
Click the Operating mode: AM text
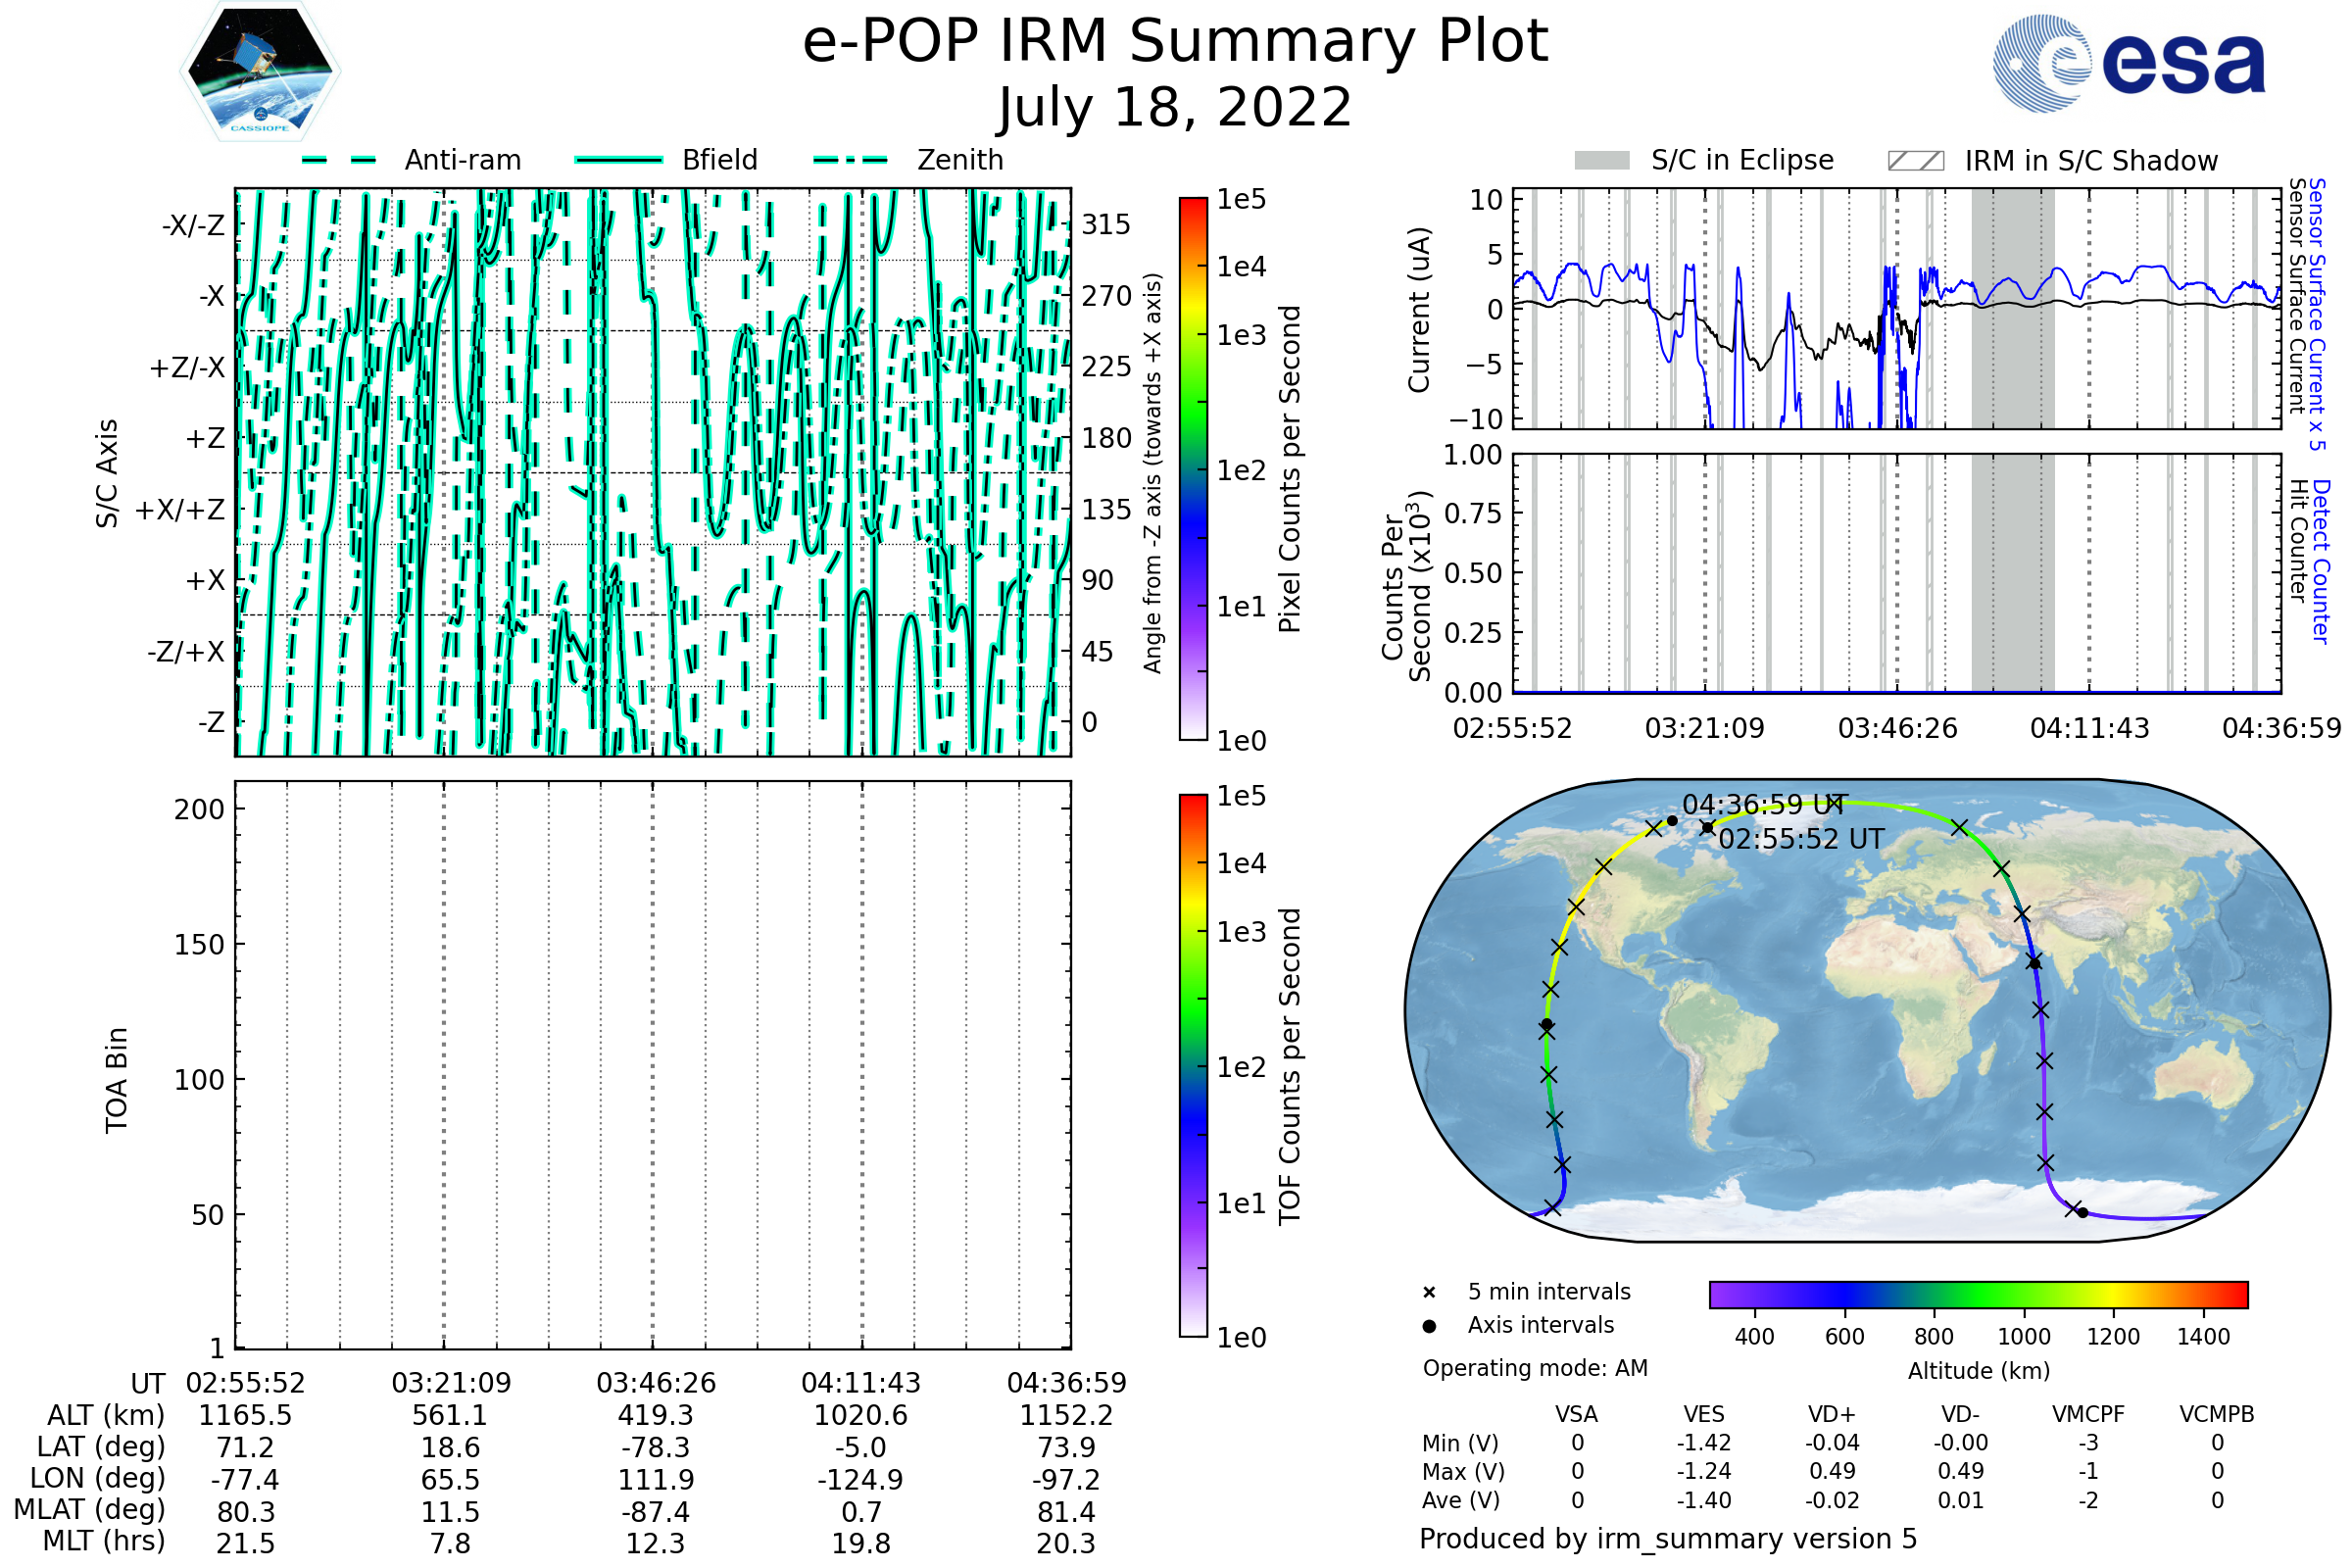click(1535, 1368)
